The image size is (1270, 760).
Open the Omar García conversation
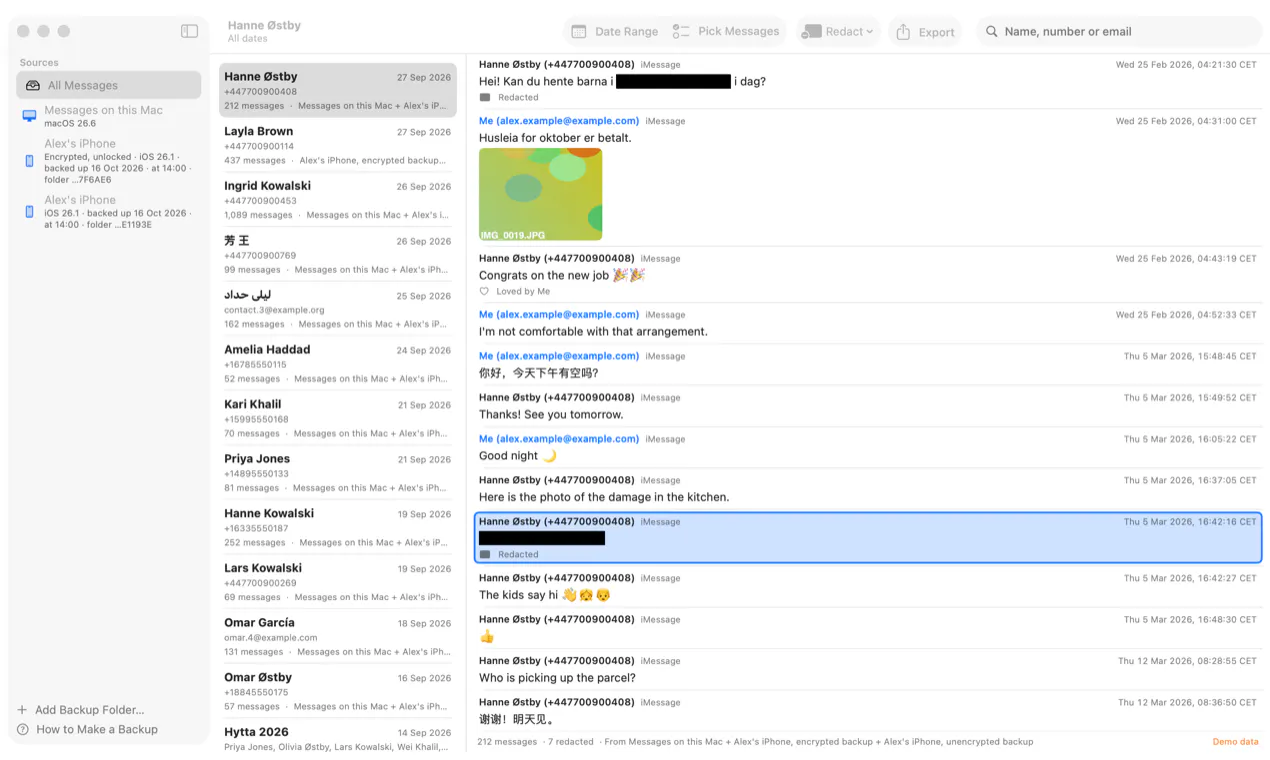[x=338, y=637]
